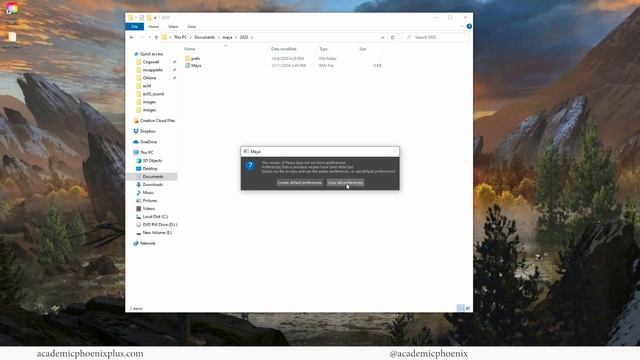640x360 pixels.
Task: Open Creative Cloud Files in sidebar
Action: click(157, 121)
